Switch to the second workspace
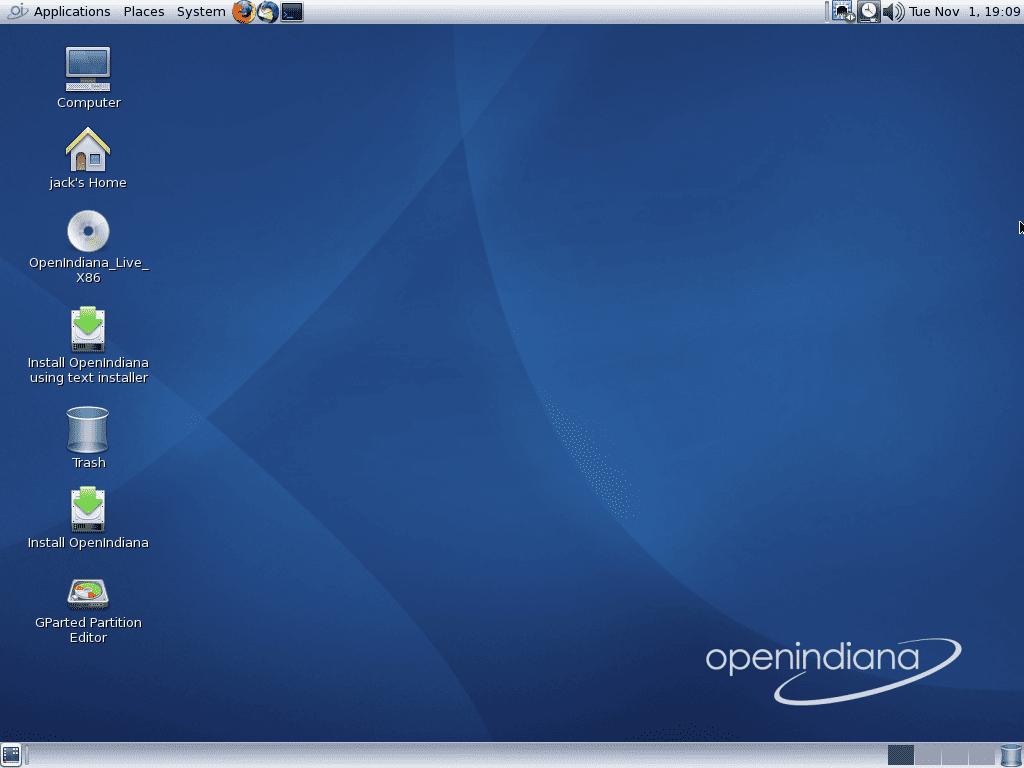1024x768 pixels. click(927, 756)
